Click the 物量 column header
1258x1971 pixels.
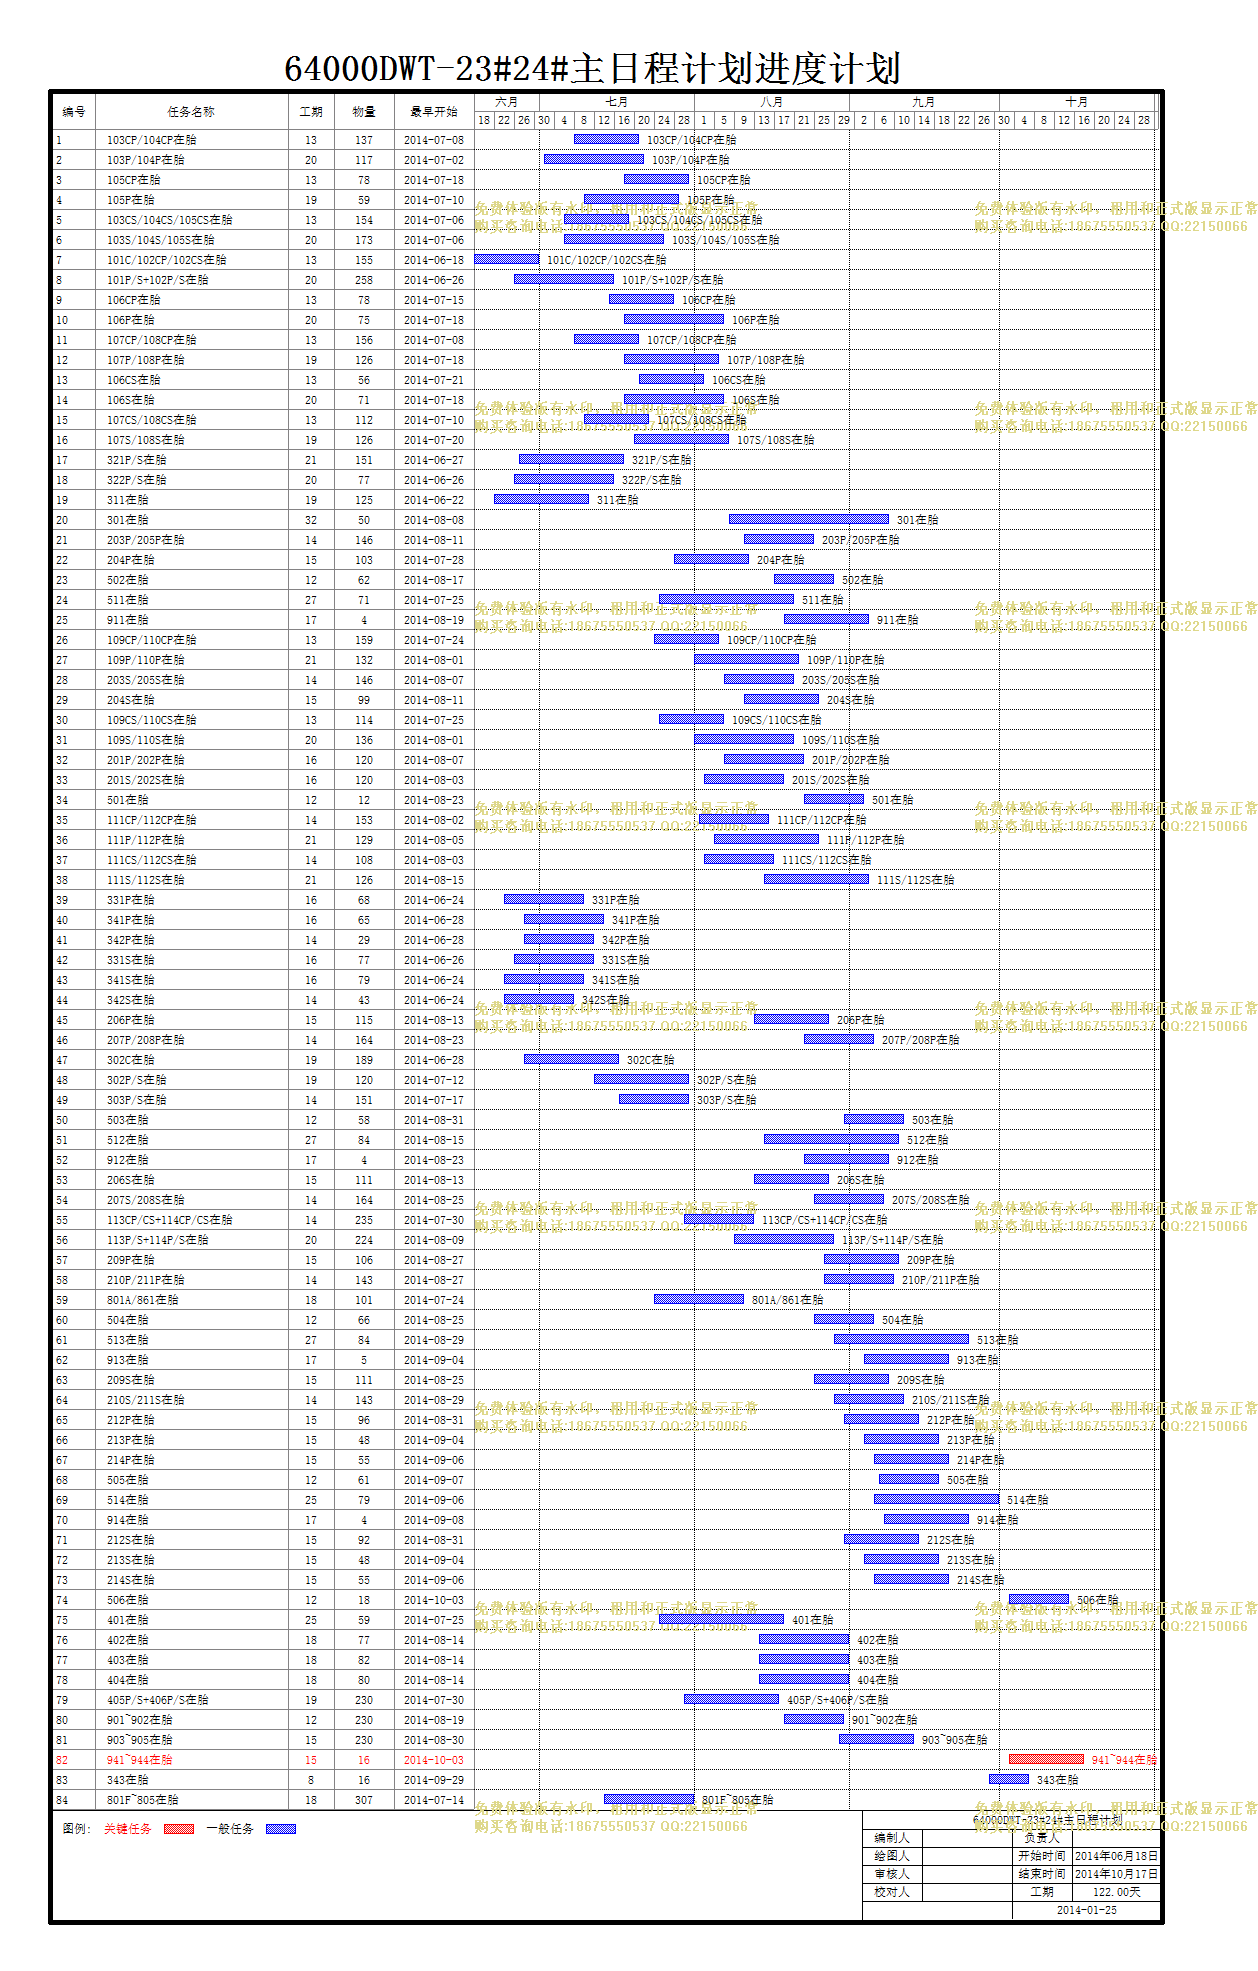pos(364,112)
